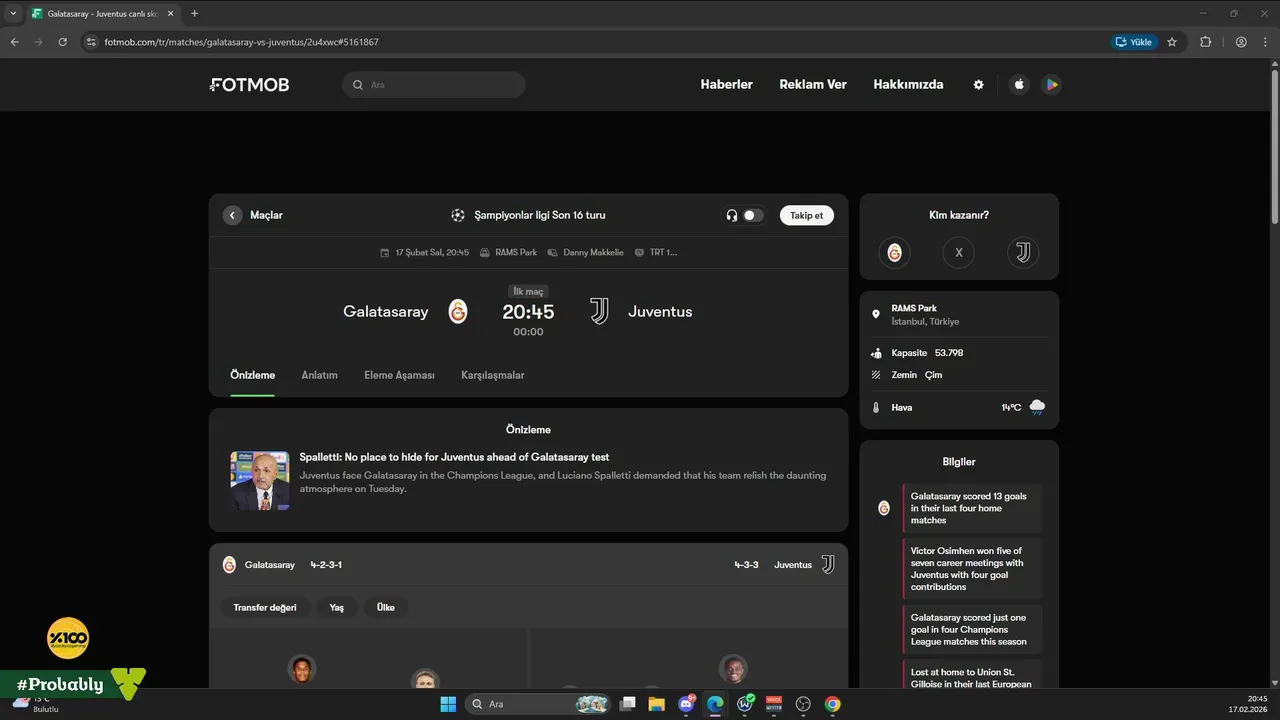The height and width of the screenshot is (720, 1280).
Task: Go back using the Maçlar arrow button
Action: [x=232, y=215]
